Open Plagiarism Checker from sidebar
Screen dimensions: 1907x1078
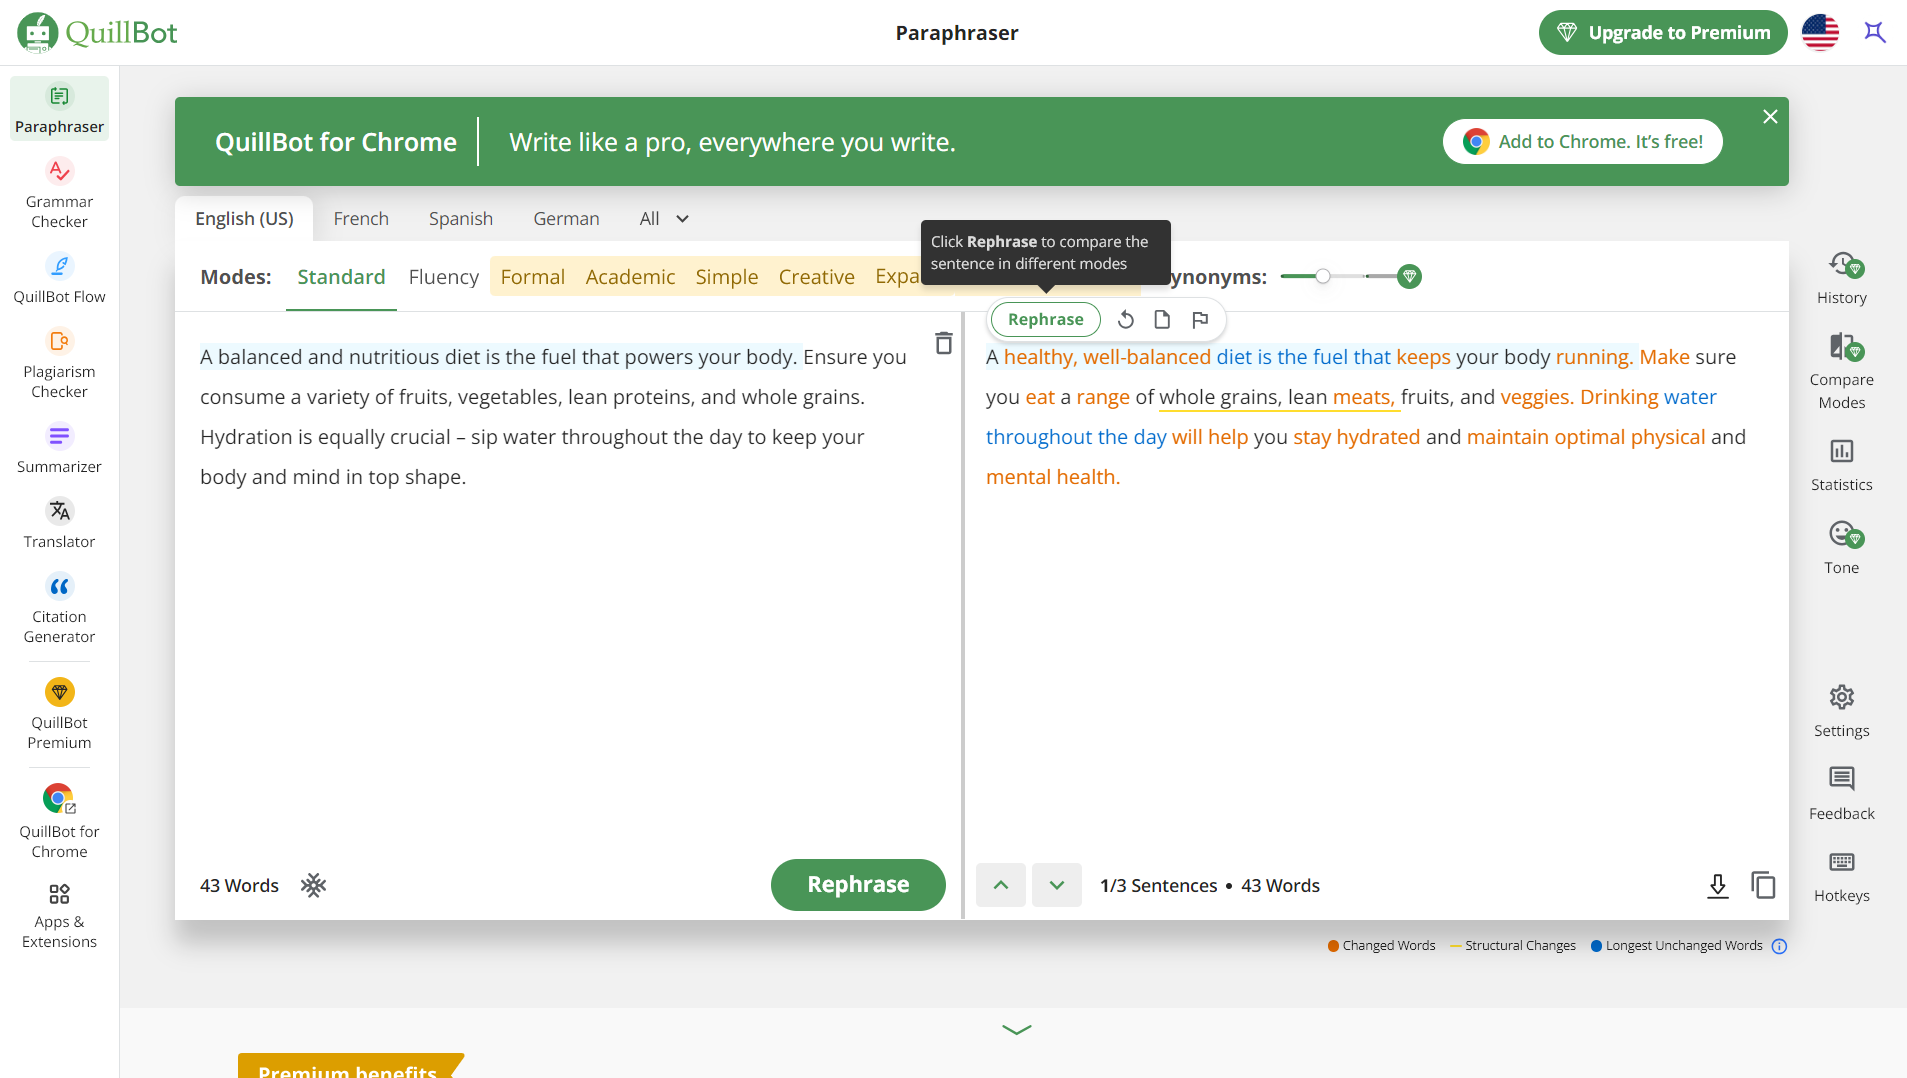(59, 364)
